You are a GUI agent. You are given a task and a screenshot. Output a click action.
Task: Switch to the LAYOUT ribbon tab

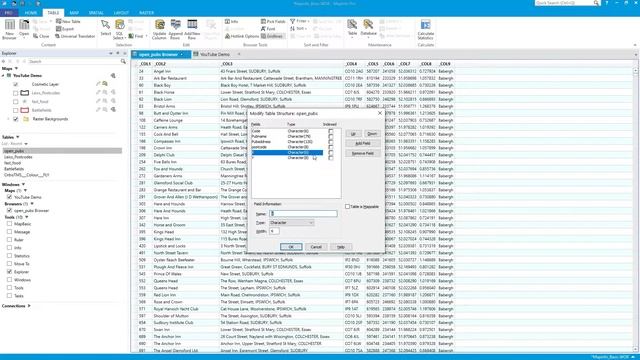point(121,13)
